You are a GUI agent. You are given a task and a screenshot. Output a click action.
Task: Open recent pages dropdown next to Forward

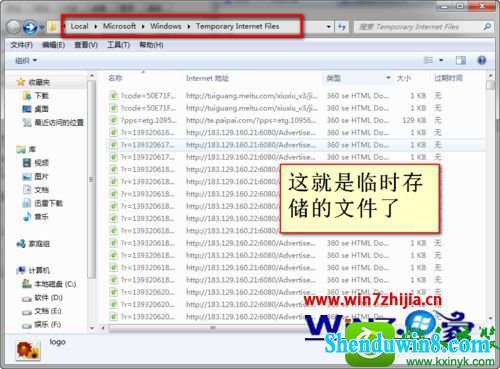tap(42, 27)
